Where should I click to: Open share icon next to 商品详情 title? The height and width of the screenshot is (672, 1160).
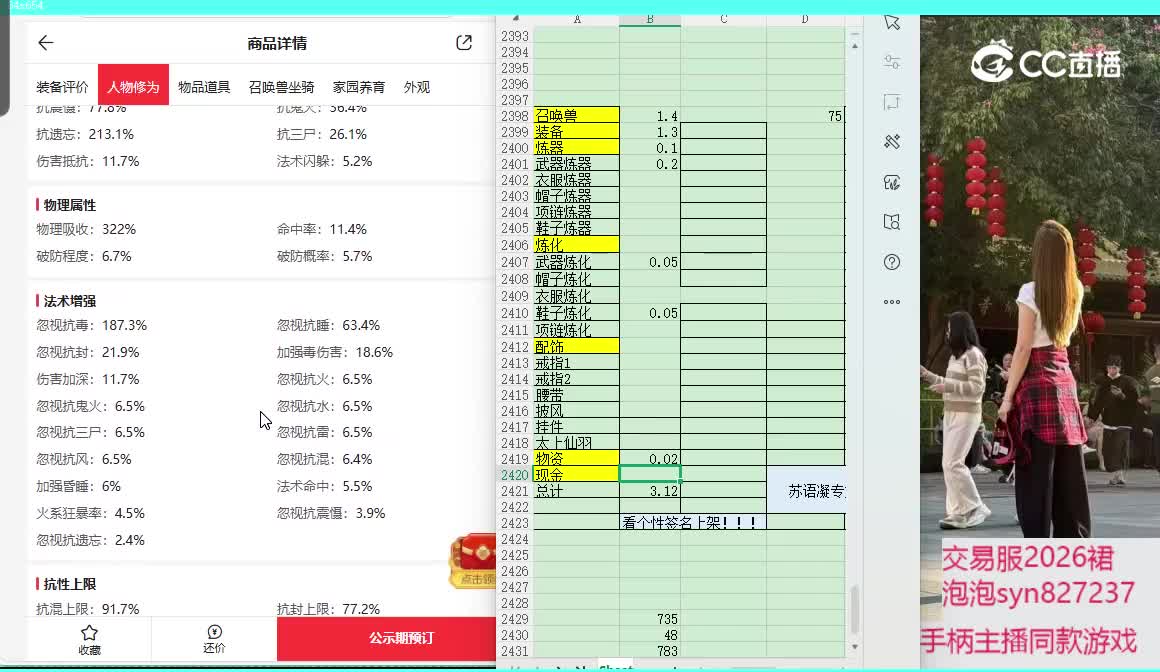464,43
